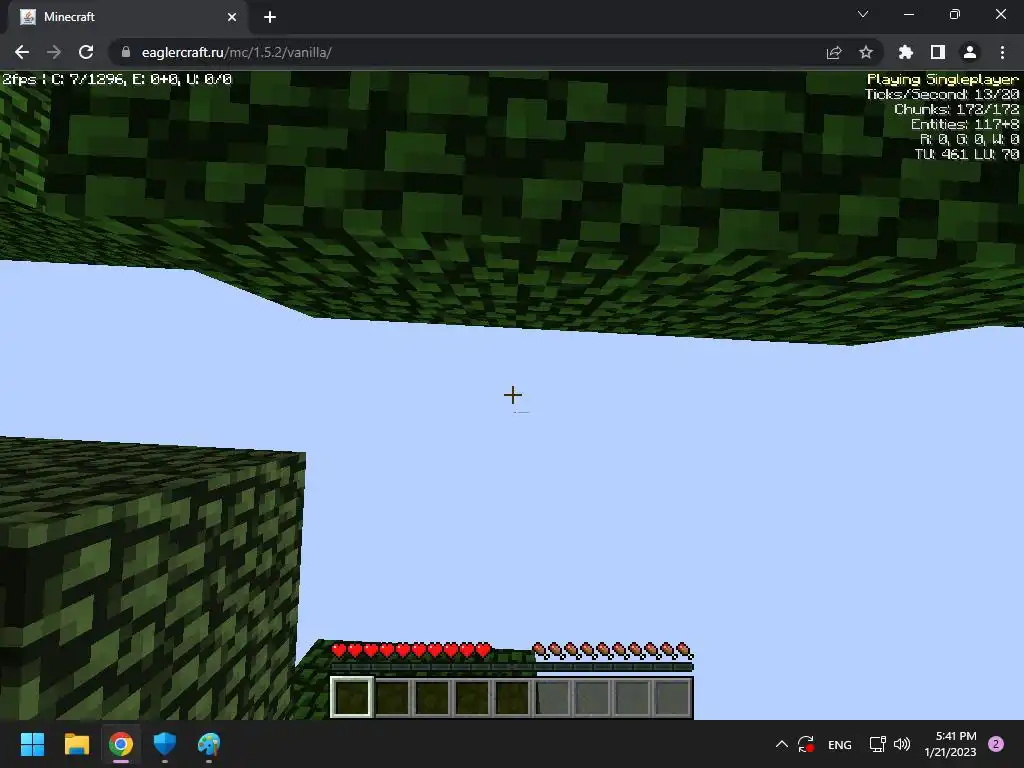Click the 'Ticks/Second: 13/20' text
Image resolution: width=1024 pixels, height=768 pixels.
pos(942,94)
